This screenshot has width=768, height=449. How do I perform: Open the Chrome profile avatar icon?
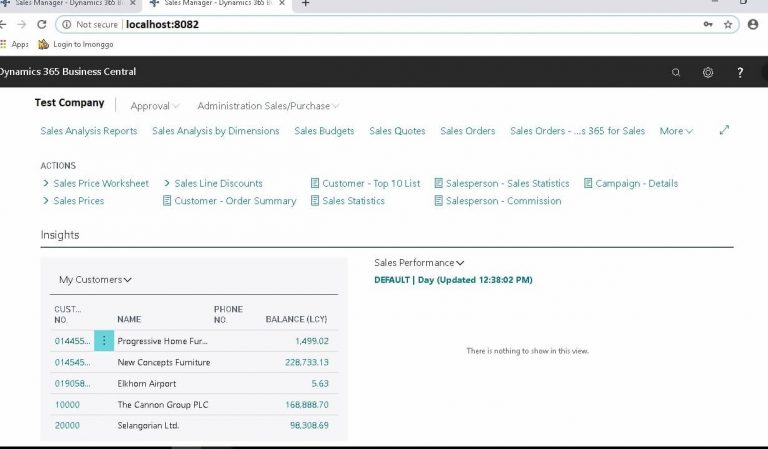753,24
